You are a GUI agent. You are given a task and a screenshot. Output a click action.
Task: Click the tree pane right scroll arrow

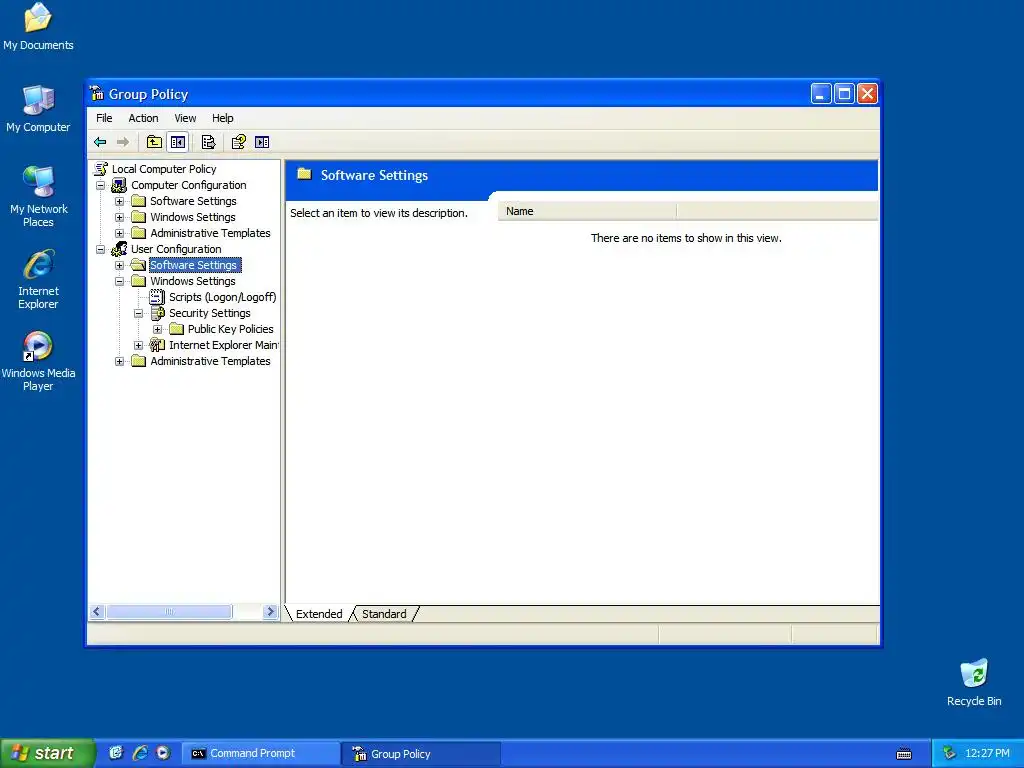[270, 612]
